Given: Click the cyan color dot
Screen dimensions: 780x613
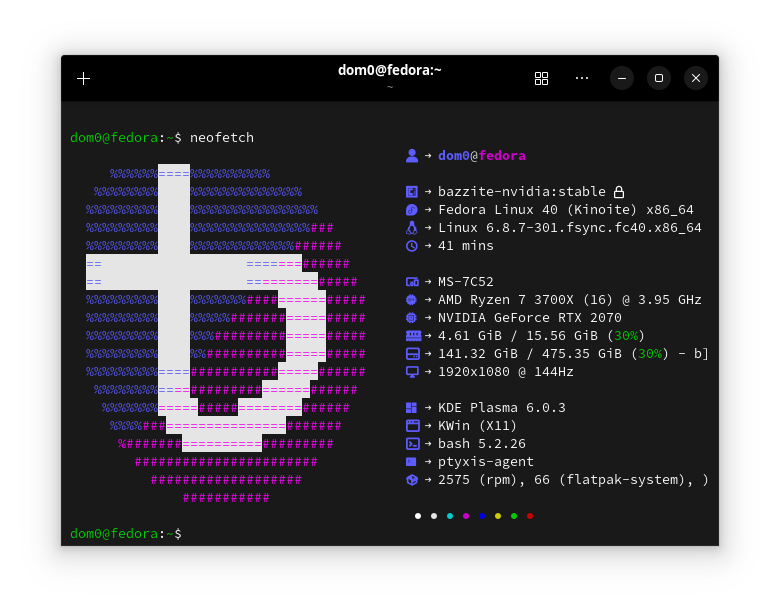Looking at the screenshot, I should pyautogui.click(x=450, y=516).
